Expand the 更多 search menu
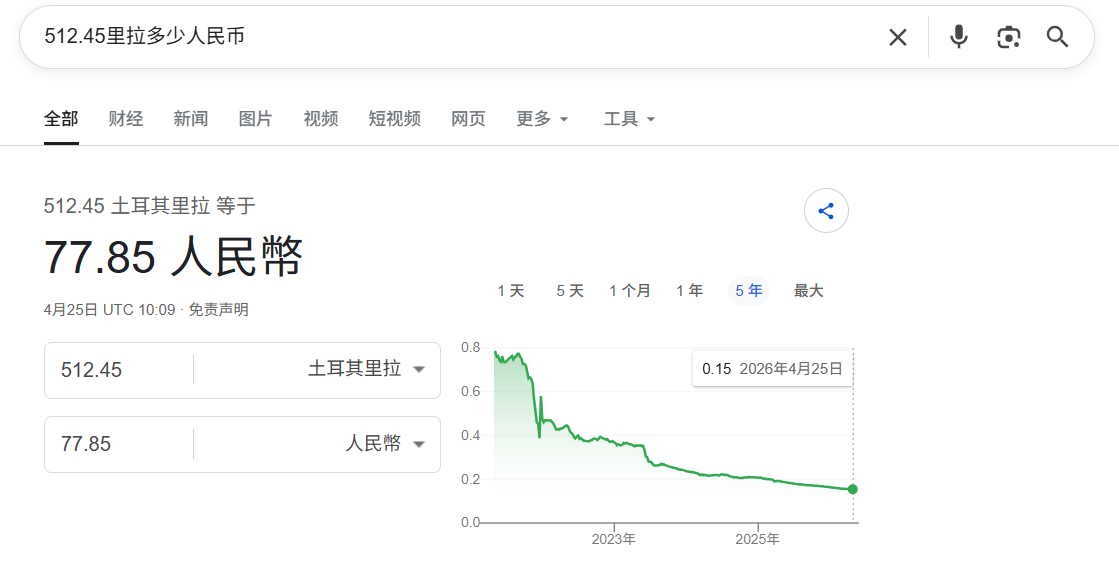Screen dimensions: 1119x564 pos(542,119)
